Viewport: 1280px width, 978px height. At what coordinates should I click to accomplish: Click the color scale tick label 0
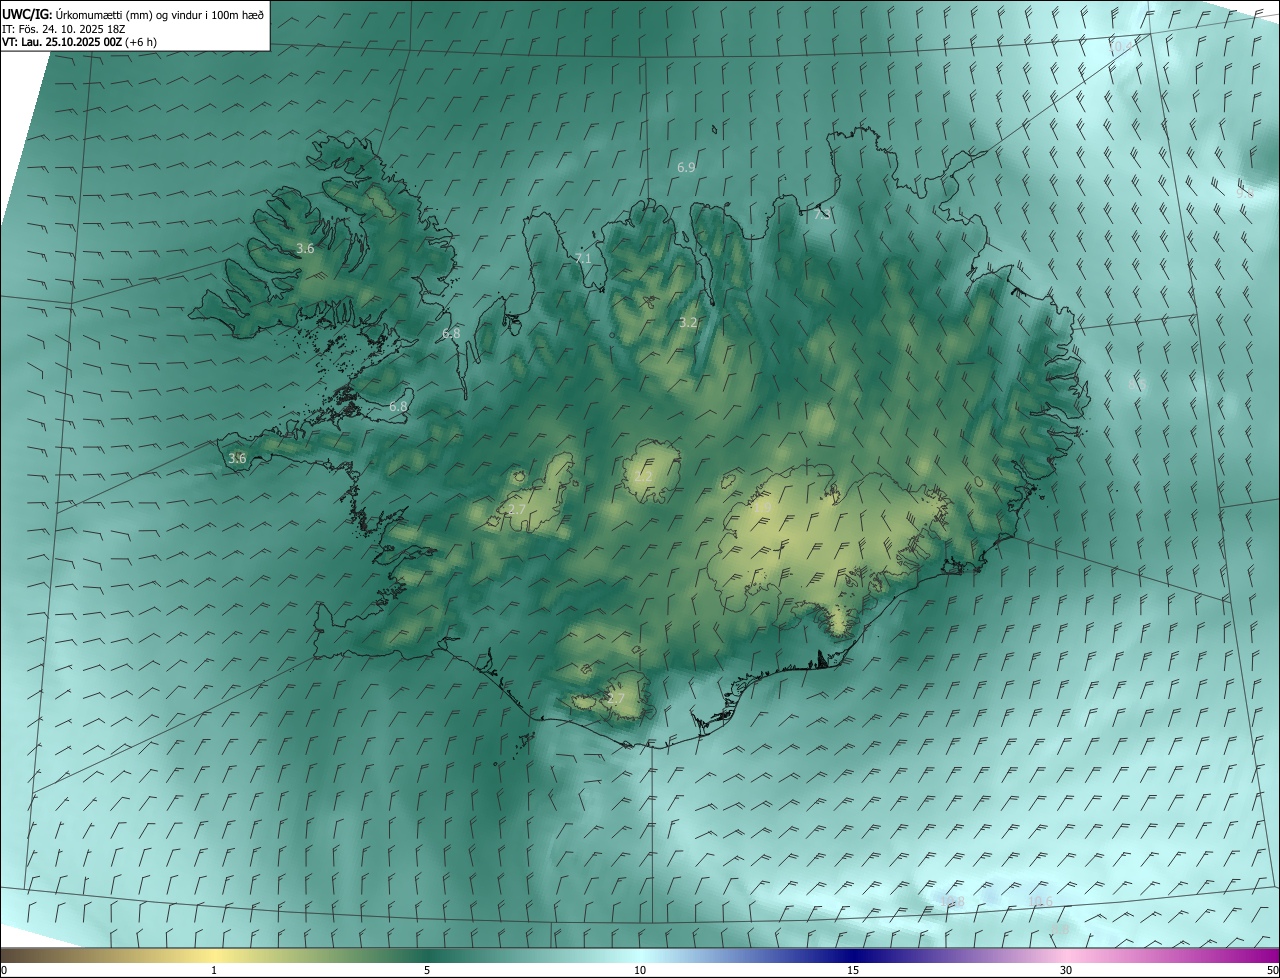coord(3,970)
